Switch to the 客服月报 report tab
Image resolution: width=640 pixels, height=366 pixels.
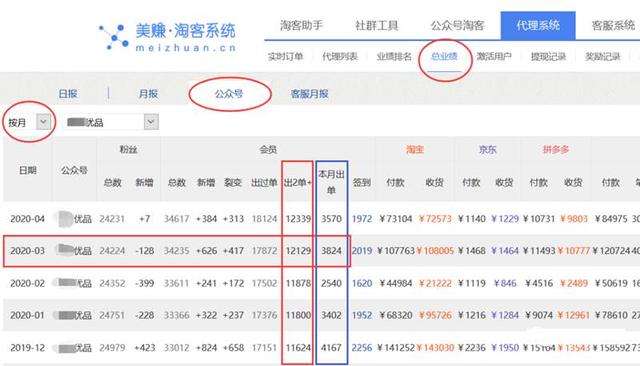pyautogui.click(x=309, y=94)
